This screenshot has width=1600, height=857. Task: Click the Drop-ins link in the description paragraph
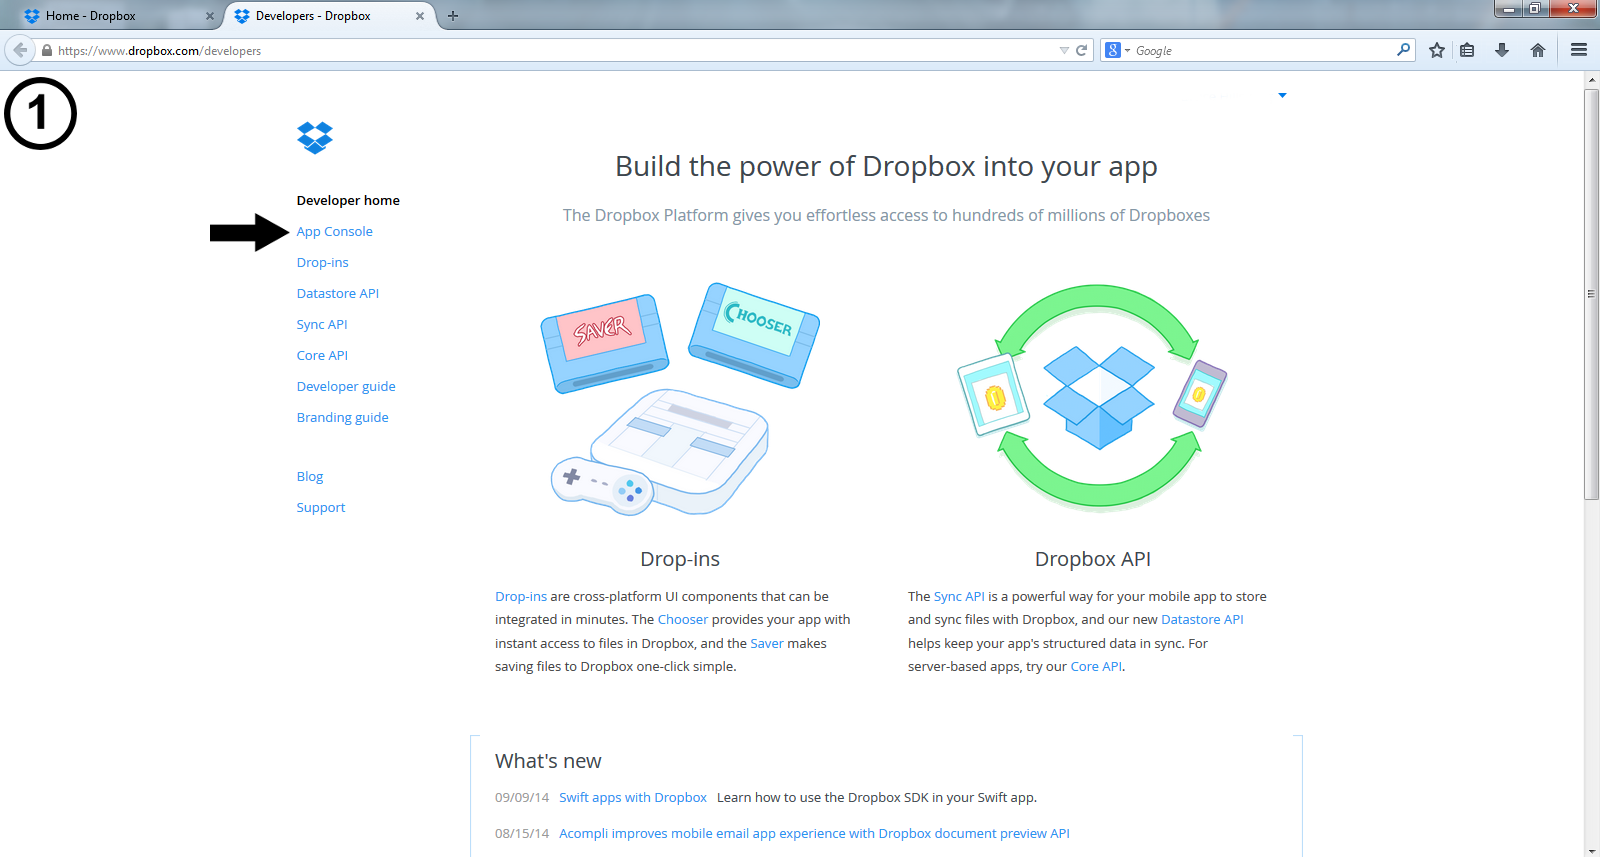click(521, 596)
